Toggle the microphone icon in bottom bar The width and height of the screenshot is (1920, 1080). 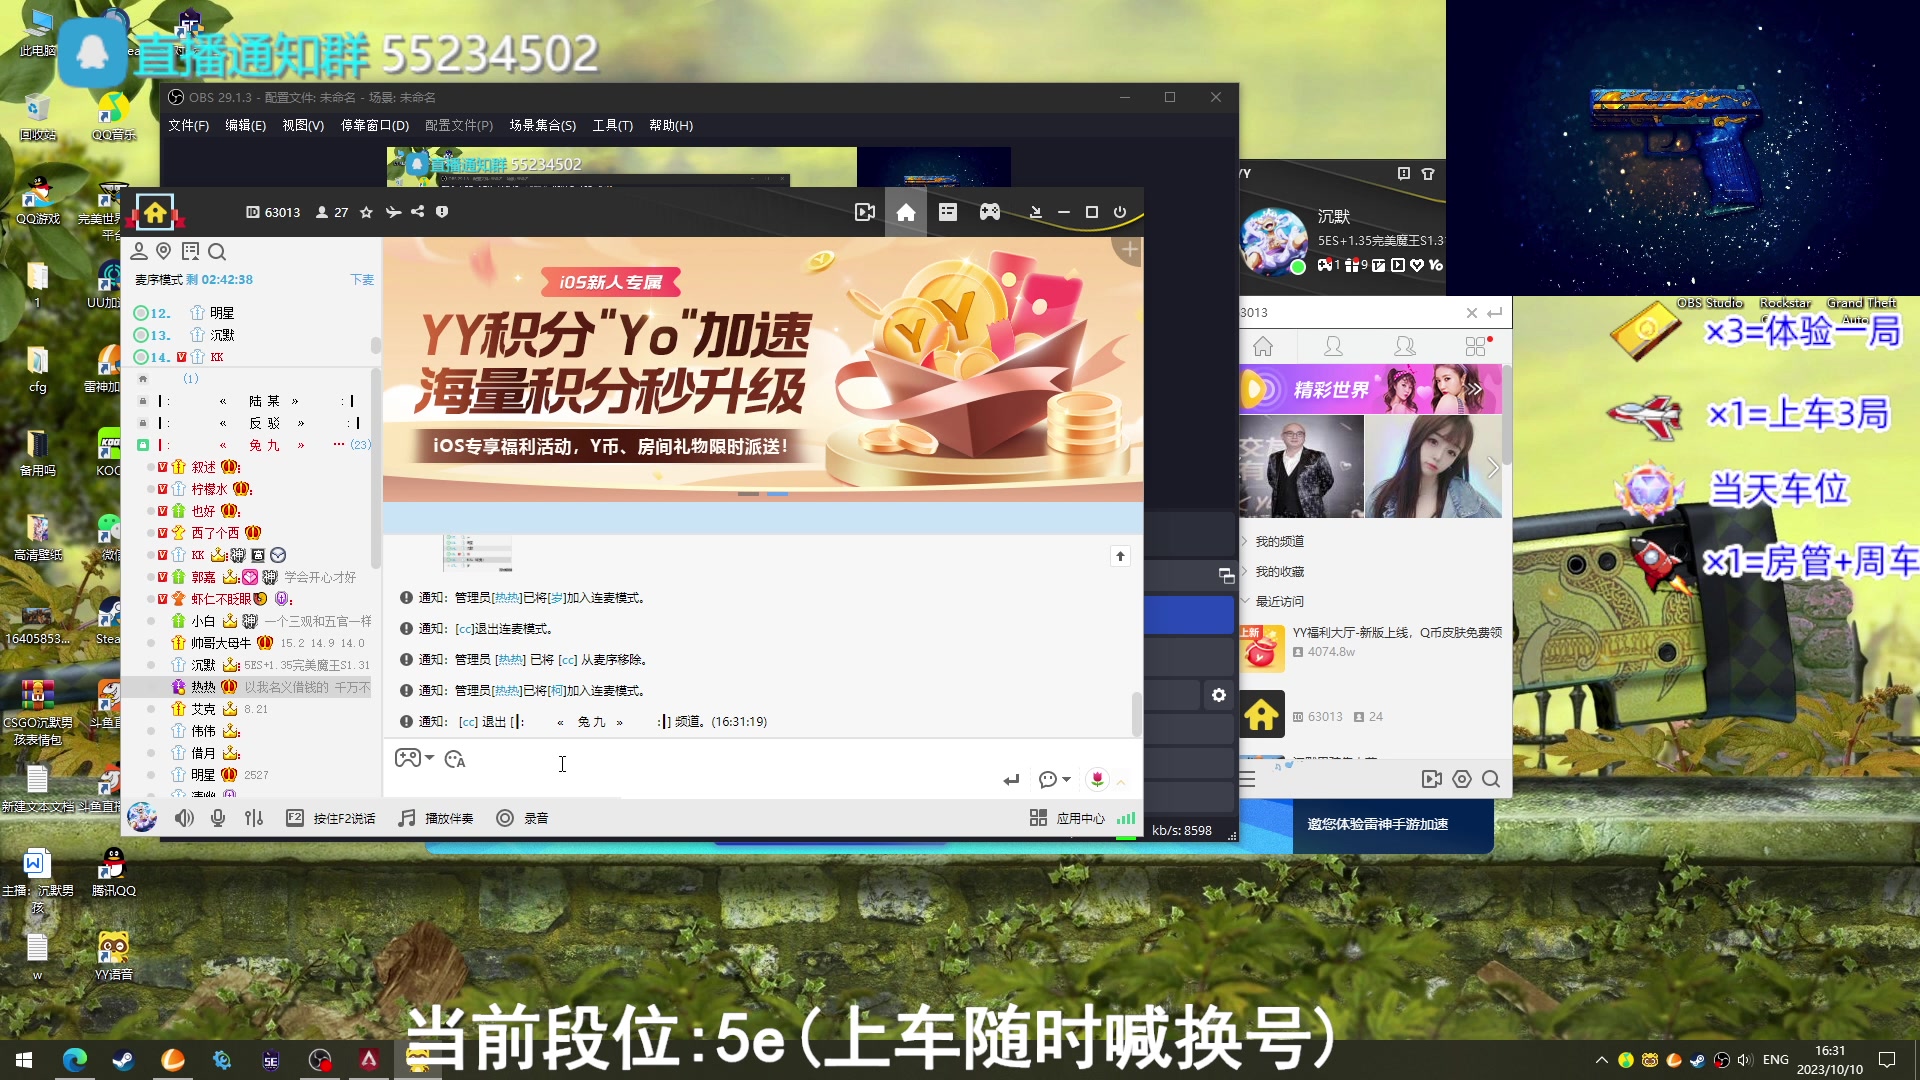[x=218, y=818]
